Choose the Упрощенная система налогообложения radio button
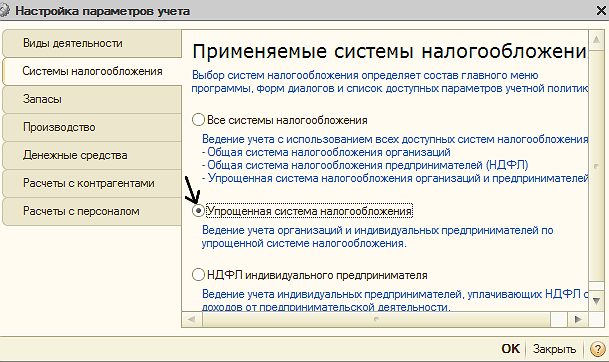Screen dimensions: 609x362 pos(198,211)
